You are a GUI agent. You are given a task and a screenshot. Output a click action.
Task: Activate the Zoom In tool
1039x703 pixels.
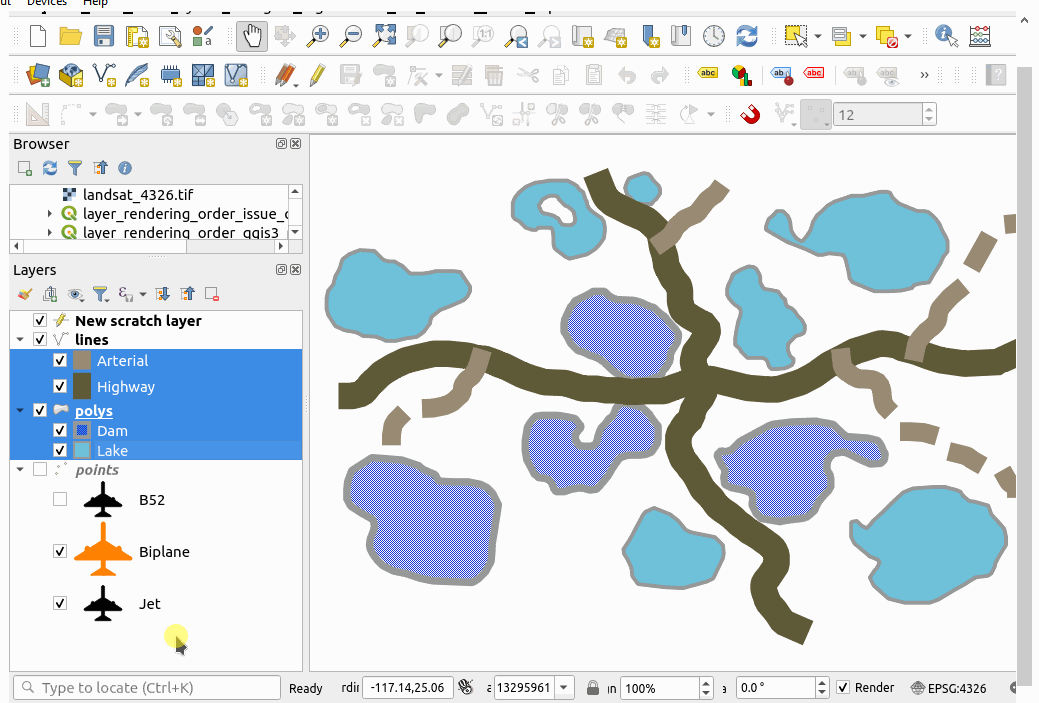tap(318, 36)
